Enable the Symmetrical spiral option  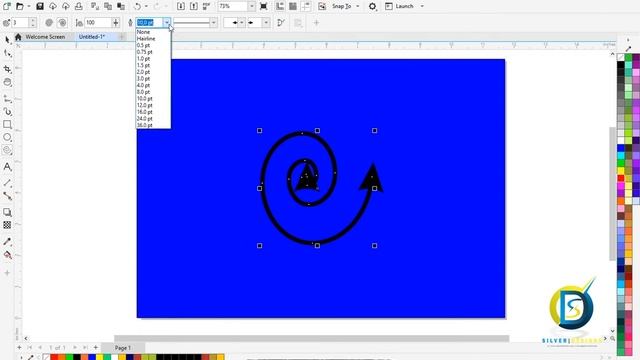[x=49, y=23]
